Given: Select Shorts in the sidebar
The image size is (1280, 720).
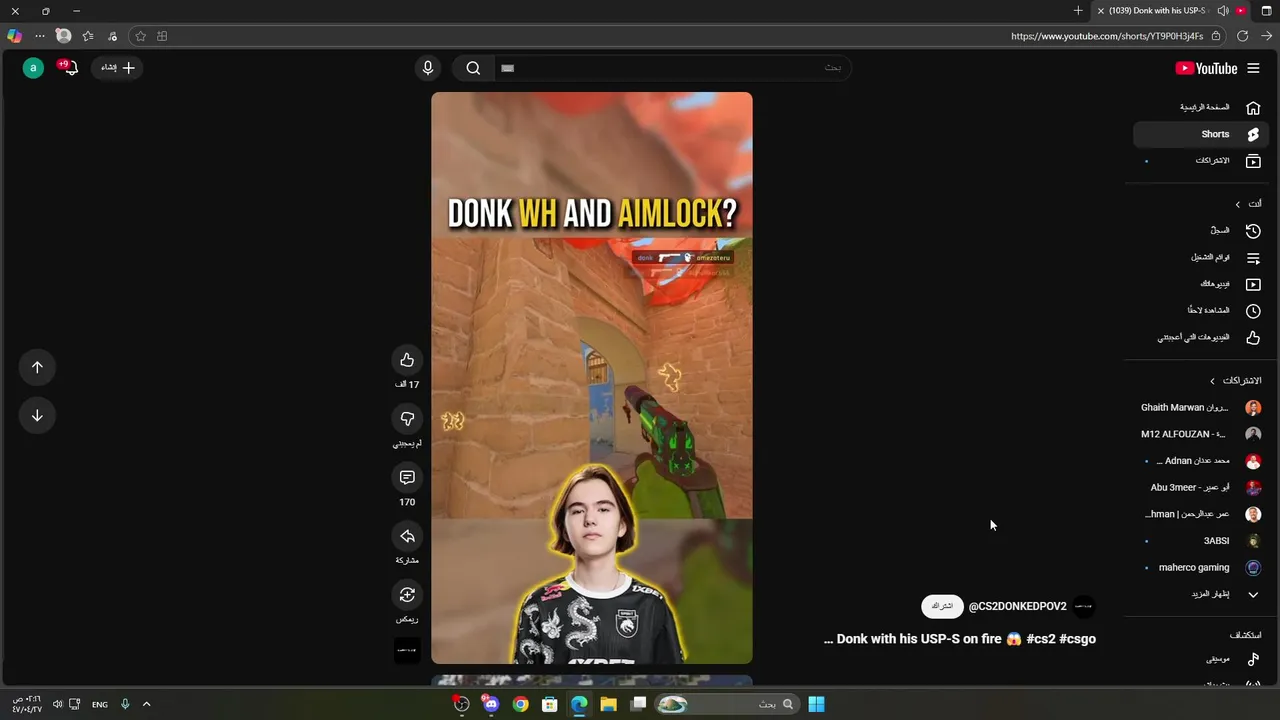Looking at the screenshot, I should point(1203,134).
